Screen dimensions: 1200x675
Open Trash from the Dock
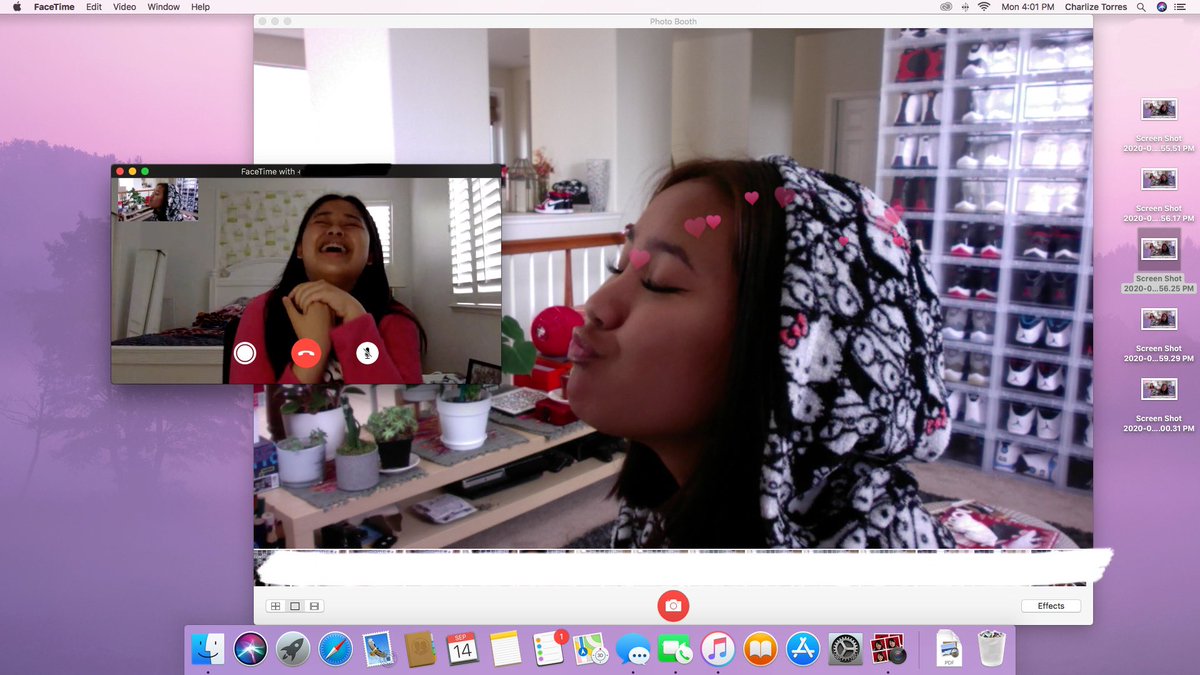[x=991, y=649]
